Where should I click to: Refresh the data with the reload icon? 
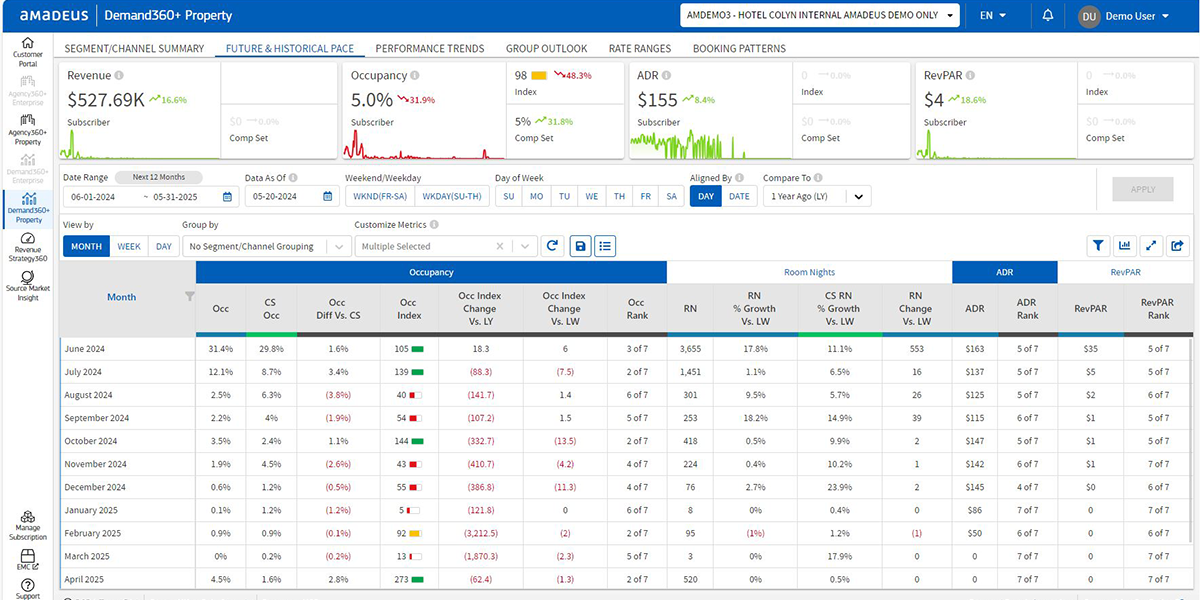[552, 245]
